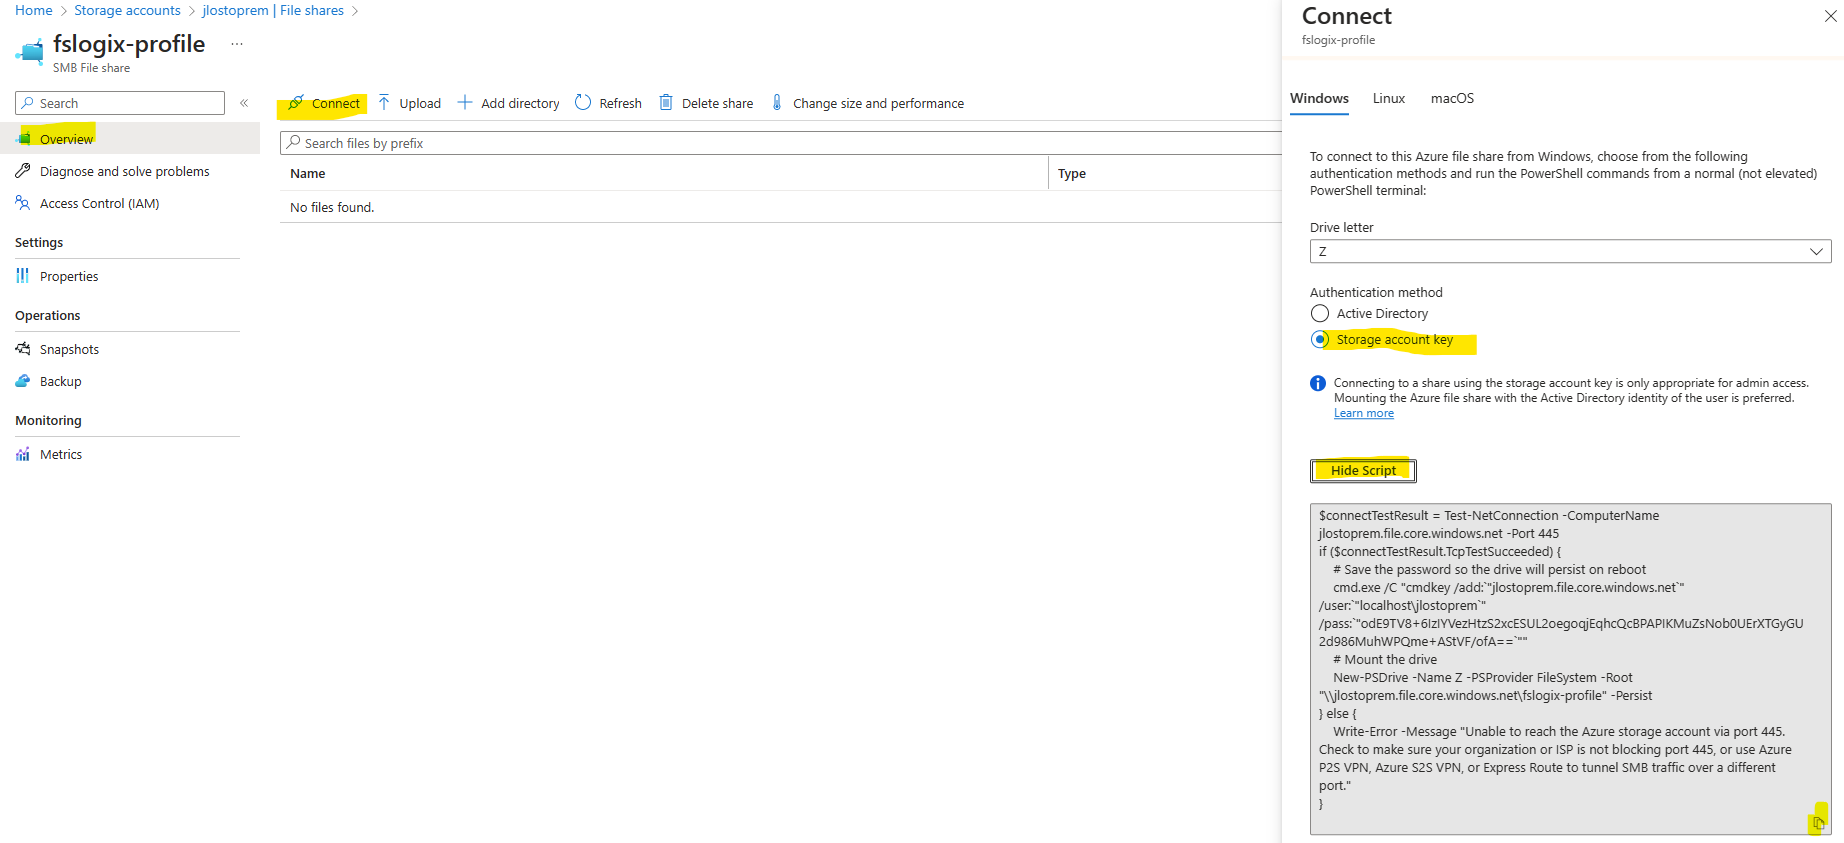Viewport: 1844px width, 843px height.
Task: Click the Connect toolbar button label
Action: 336,103
